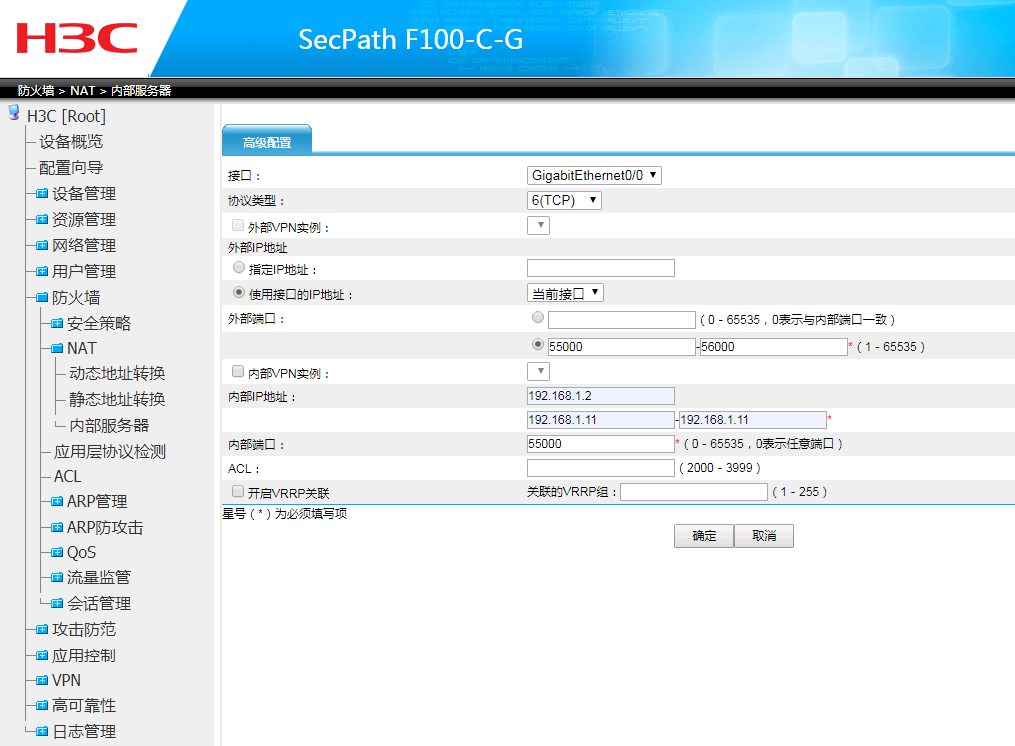Click the QoS tree label
The width and height of the screenshot is (1015, 746).
82,552
